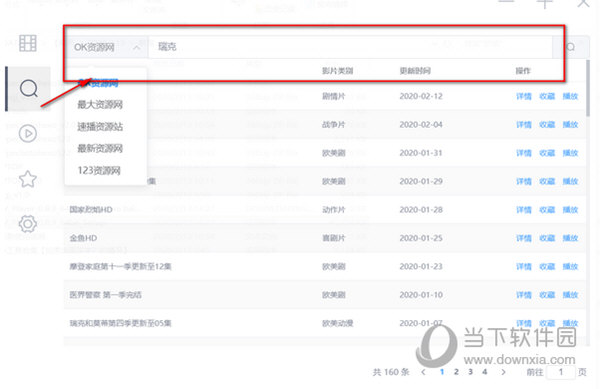Open 详情 for 摩登家庭第十一季 row
Image resolution: width=600 pixels, height=389 pixels.
click(x=524, y=267)
